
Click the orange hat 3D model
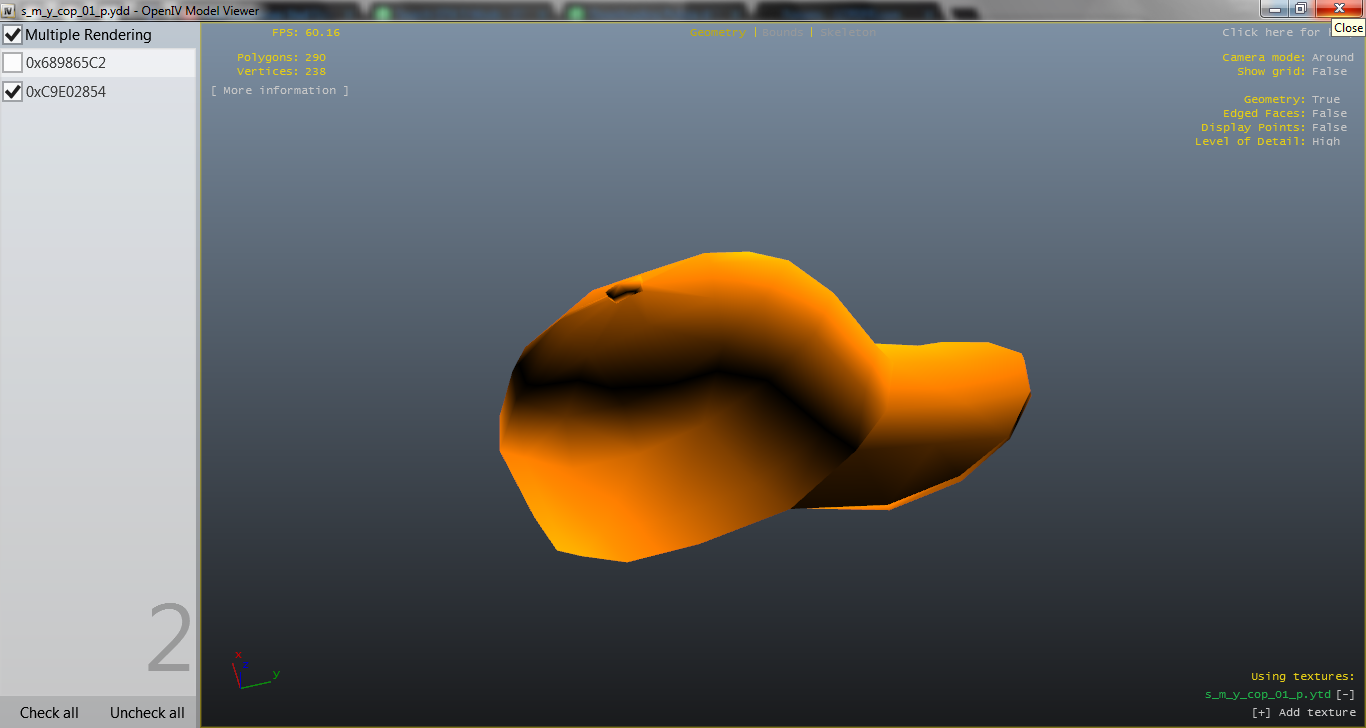tap(765, 407)
